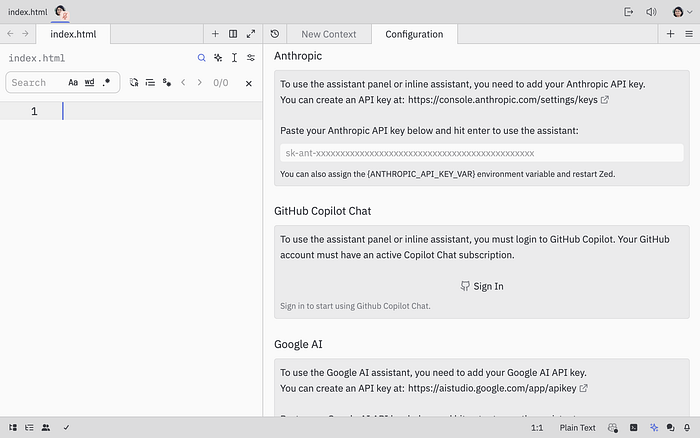Screen dimensions: 700x438
Task: Toggle assistant panel sparkle in status bar
Action: pyautogui.click(x=654, y=427)
